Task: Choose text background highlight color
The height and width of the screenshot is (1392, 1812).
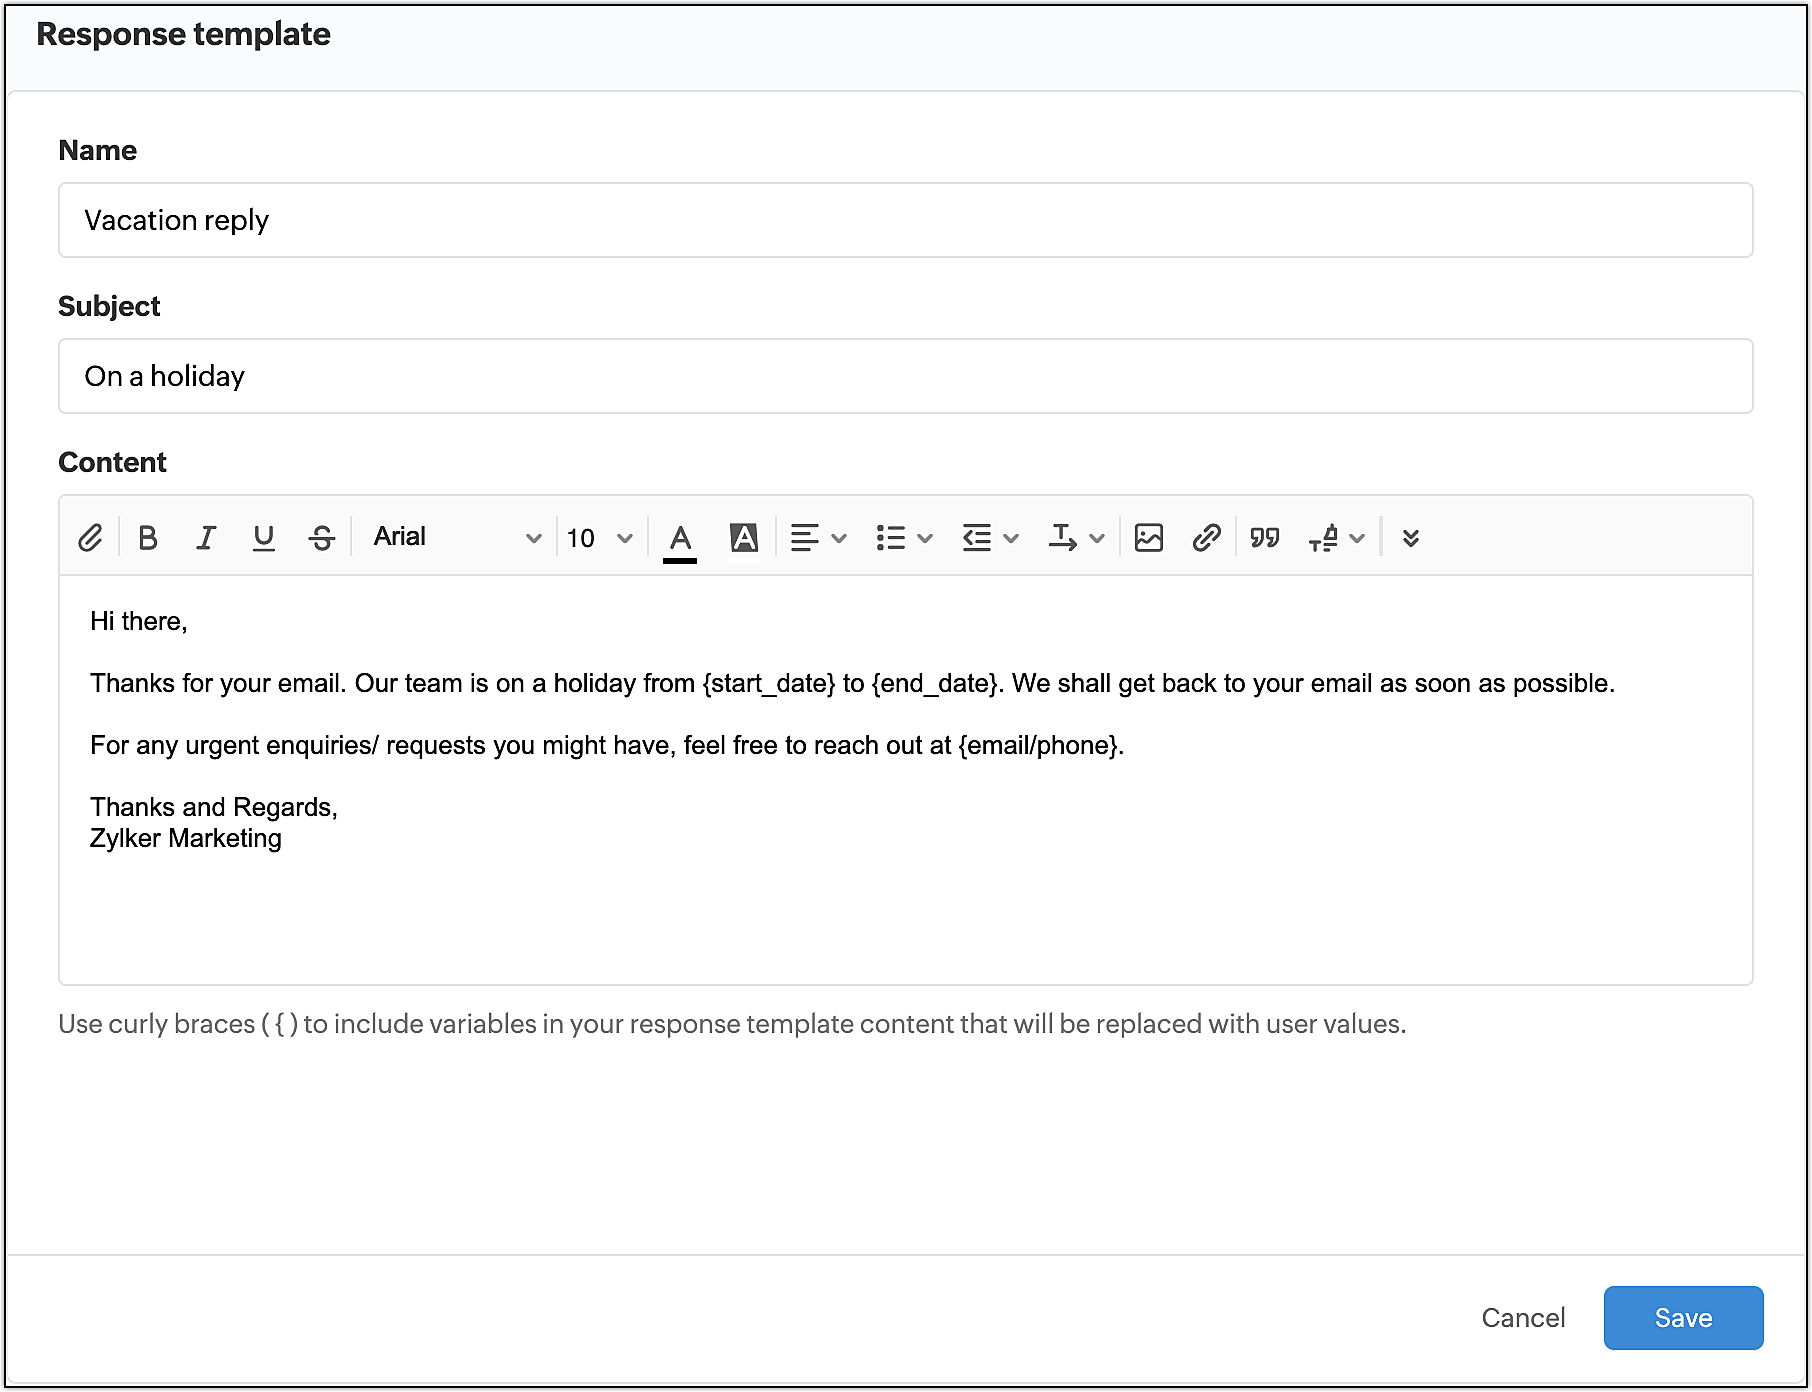Action: (744, 538)
